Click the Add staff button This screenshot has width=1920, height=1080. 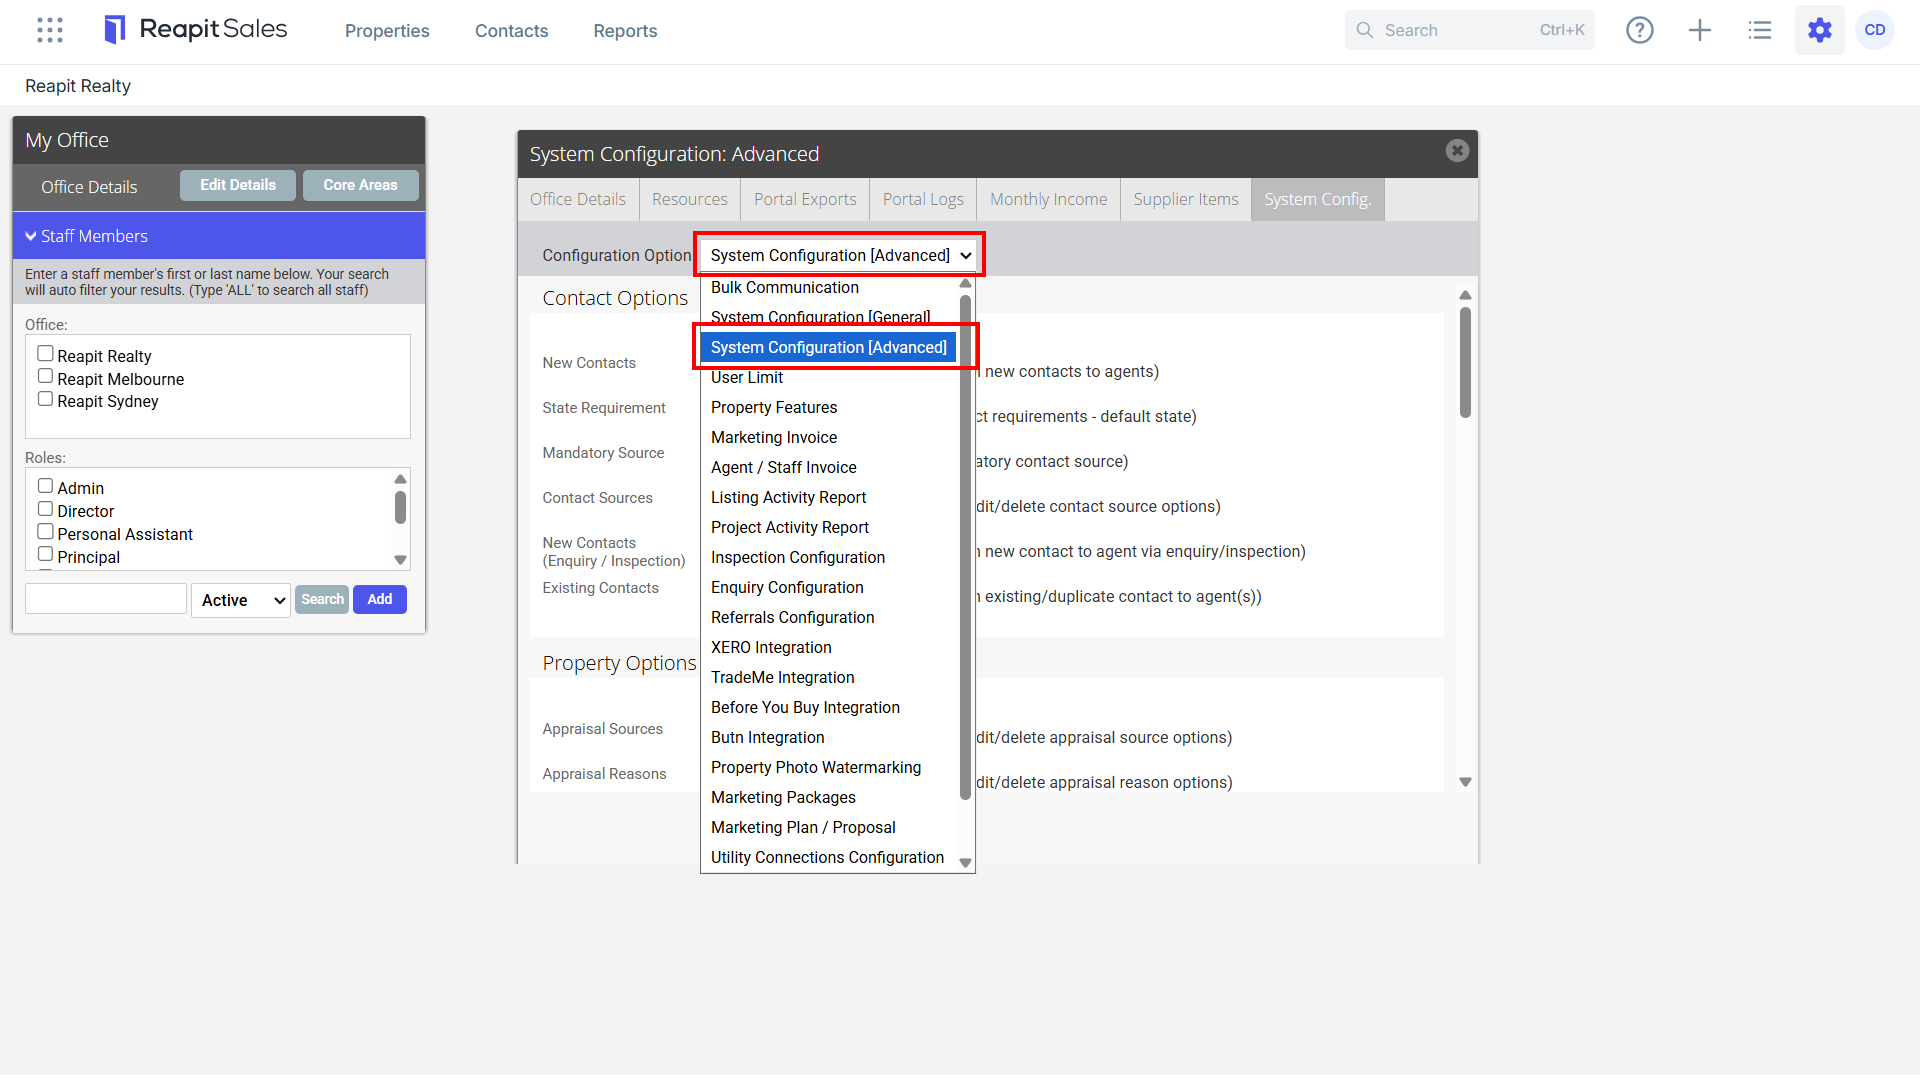[x=380, y=599]
